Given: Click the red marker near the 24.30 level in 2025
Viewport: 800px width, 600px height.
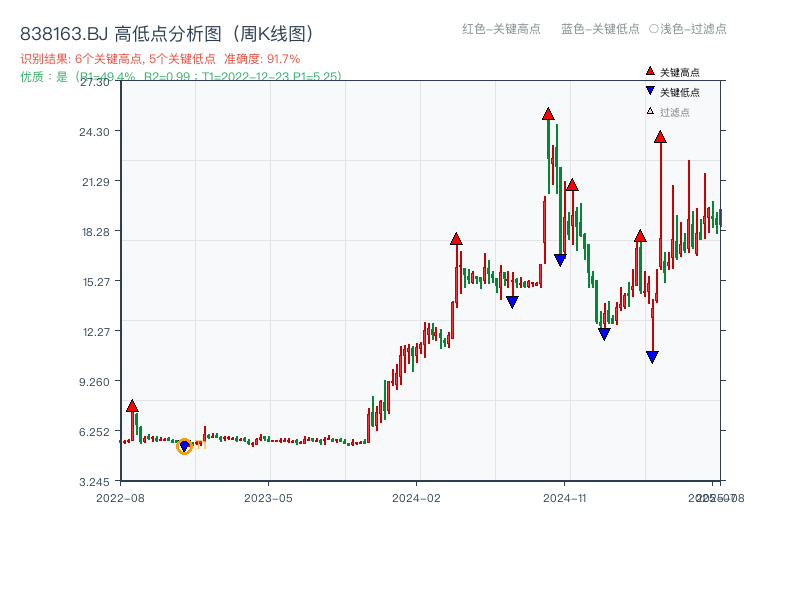Looking at the screenshot, I should click(661, 139).
